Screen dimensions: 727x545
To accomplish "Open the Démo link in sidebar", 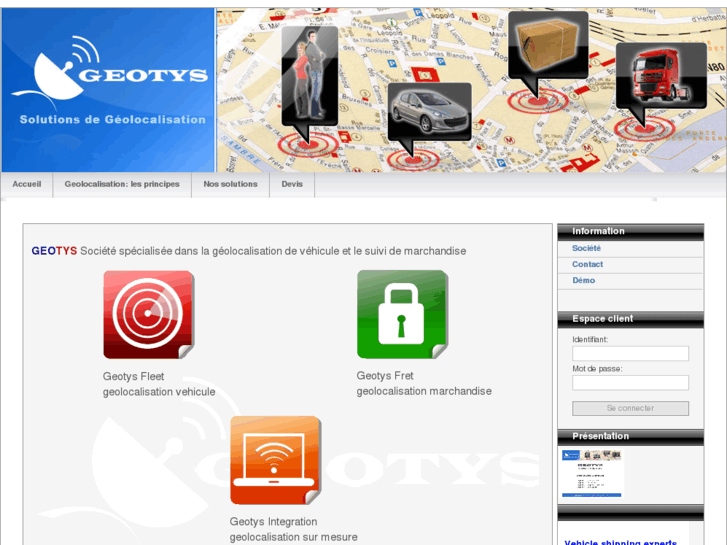I will click(x=583, y=280).
